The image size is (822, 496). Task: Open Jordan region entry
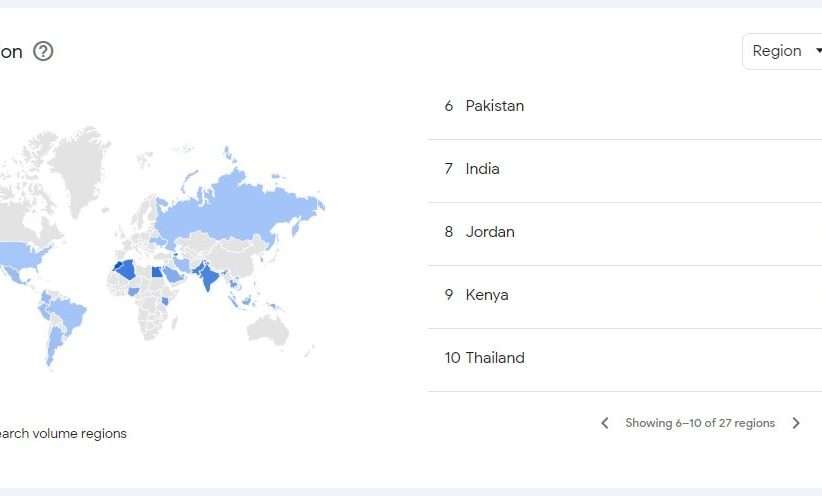tap(625, 232)
